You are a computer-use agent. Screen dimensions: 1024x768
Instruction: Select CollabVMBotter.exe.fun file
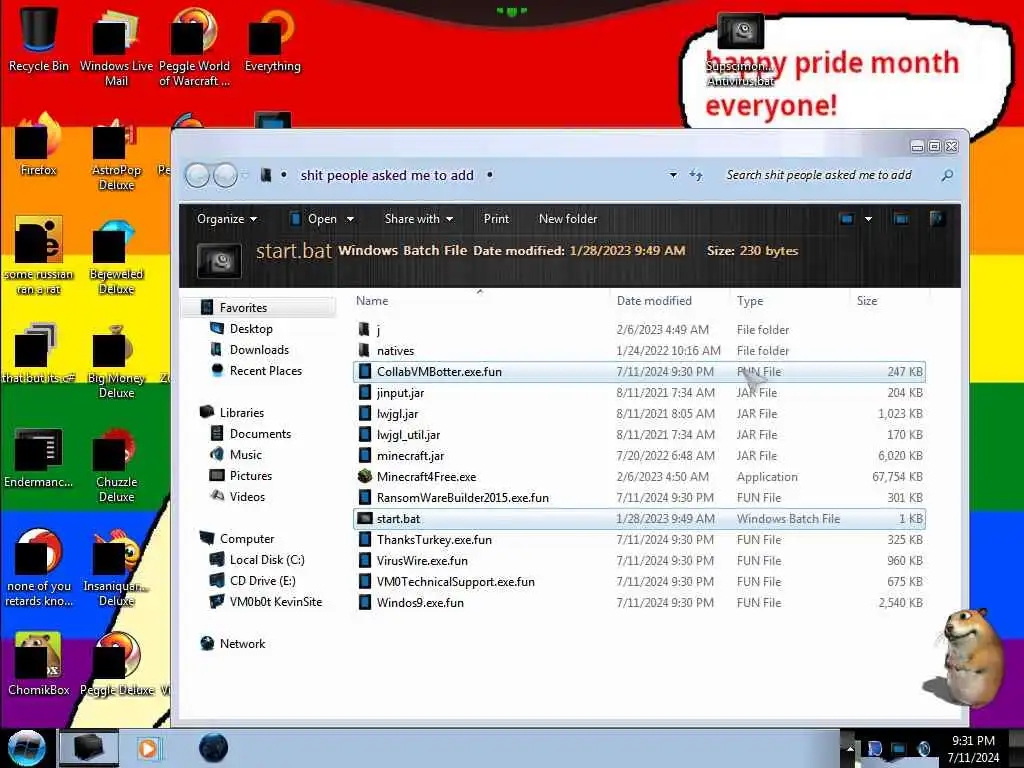[x=639, y=372]
